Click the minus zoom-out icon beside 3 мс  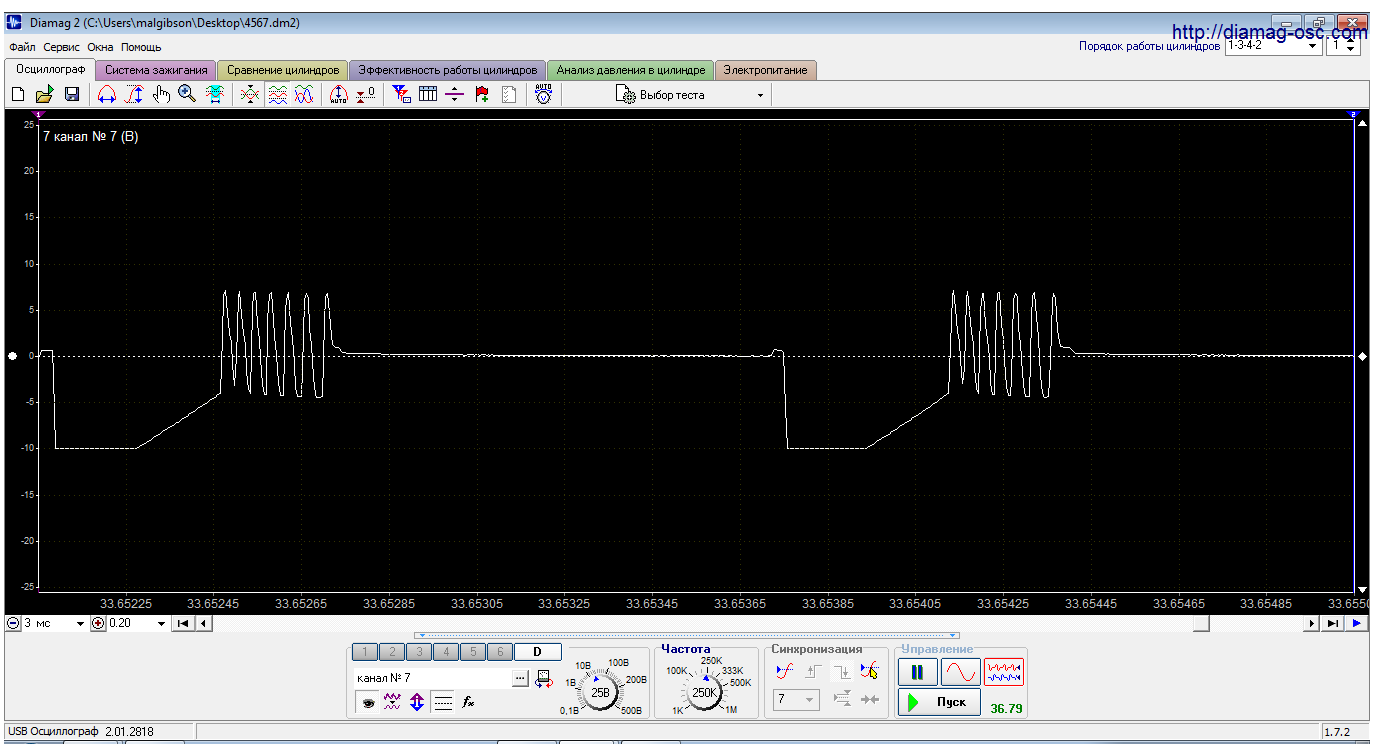[13, 623]
